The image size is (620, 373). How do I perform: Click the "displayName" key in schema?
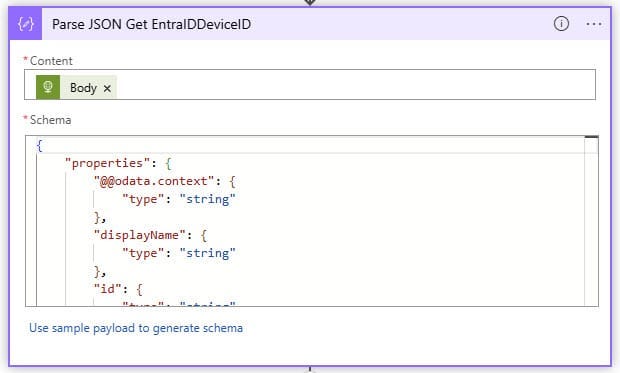point(140,235)
